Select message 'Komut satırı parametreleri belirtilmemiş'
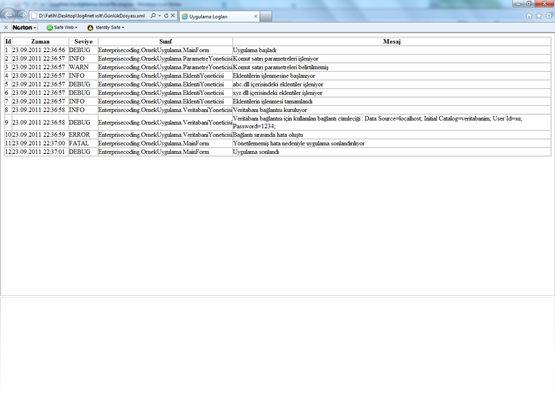This screenshot has width=555, height=394. [281, 67]
